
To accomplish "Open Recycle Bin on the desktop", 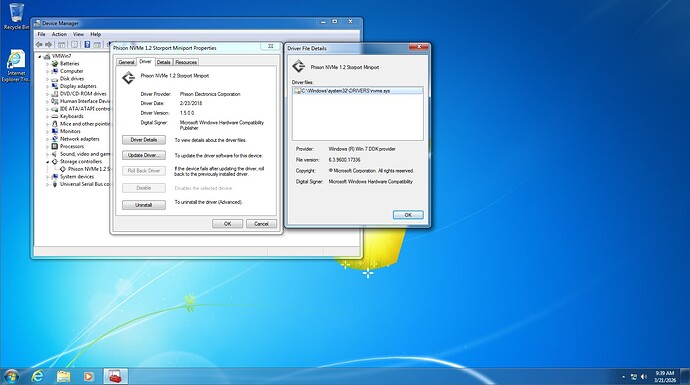I will (16, 16).
